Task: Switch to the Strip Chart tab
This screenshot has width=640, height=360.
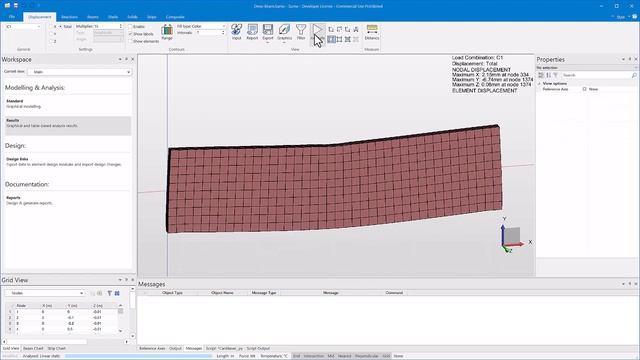Action: click(x=56, y=349)
